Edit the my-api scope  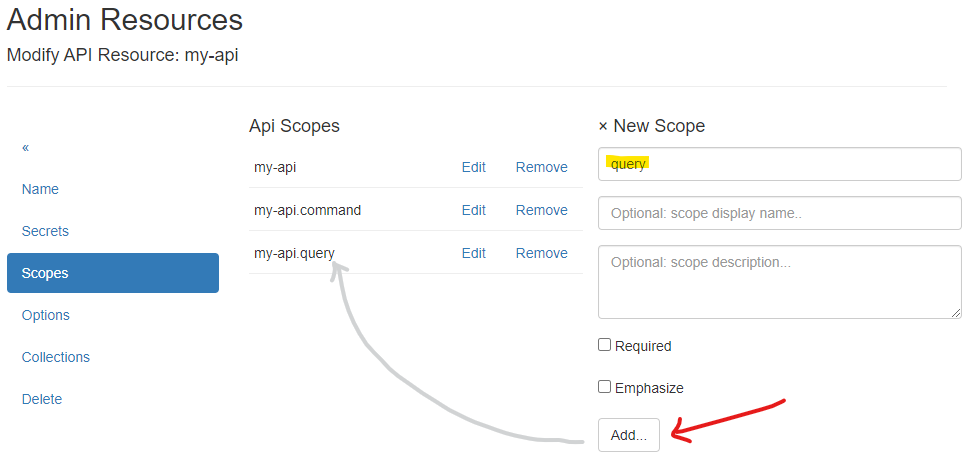(x=474, y=167)
